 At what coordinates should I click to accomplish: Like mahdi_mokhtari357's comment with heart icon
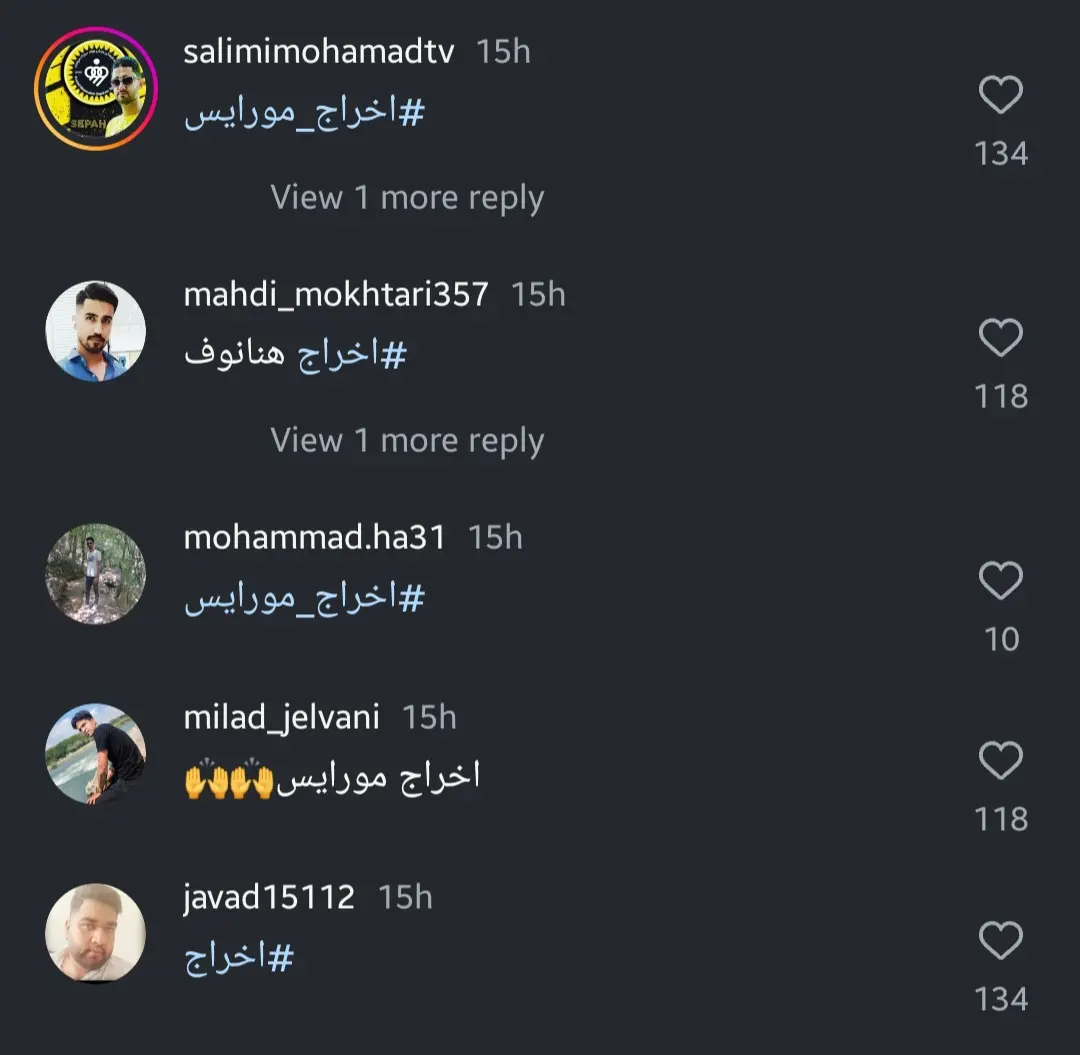[x=1000, y=338]
